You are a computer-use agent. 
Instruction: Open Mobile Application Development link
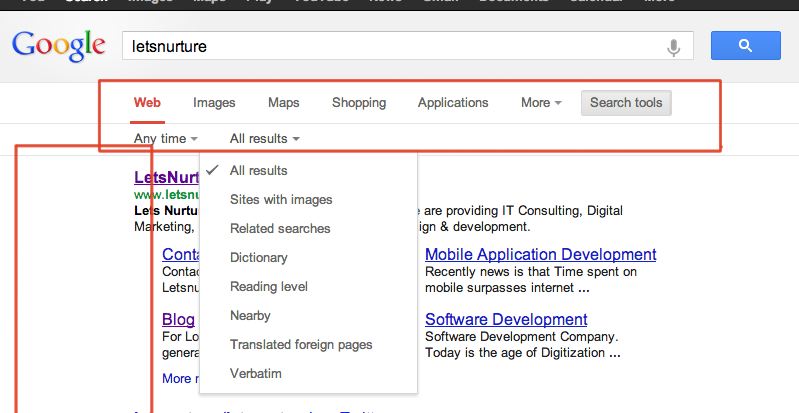coord(541,254)
